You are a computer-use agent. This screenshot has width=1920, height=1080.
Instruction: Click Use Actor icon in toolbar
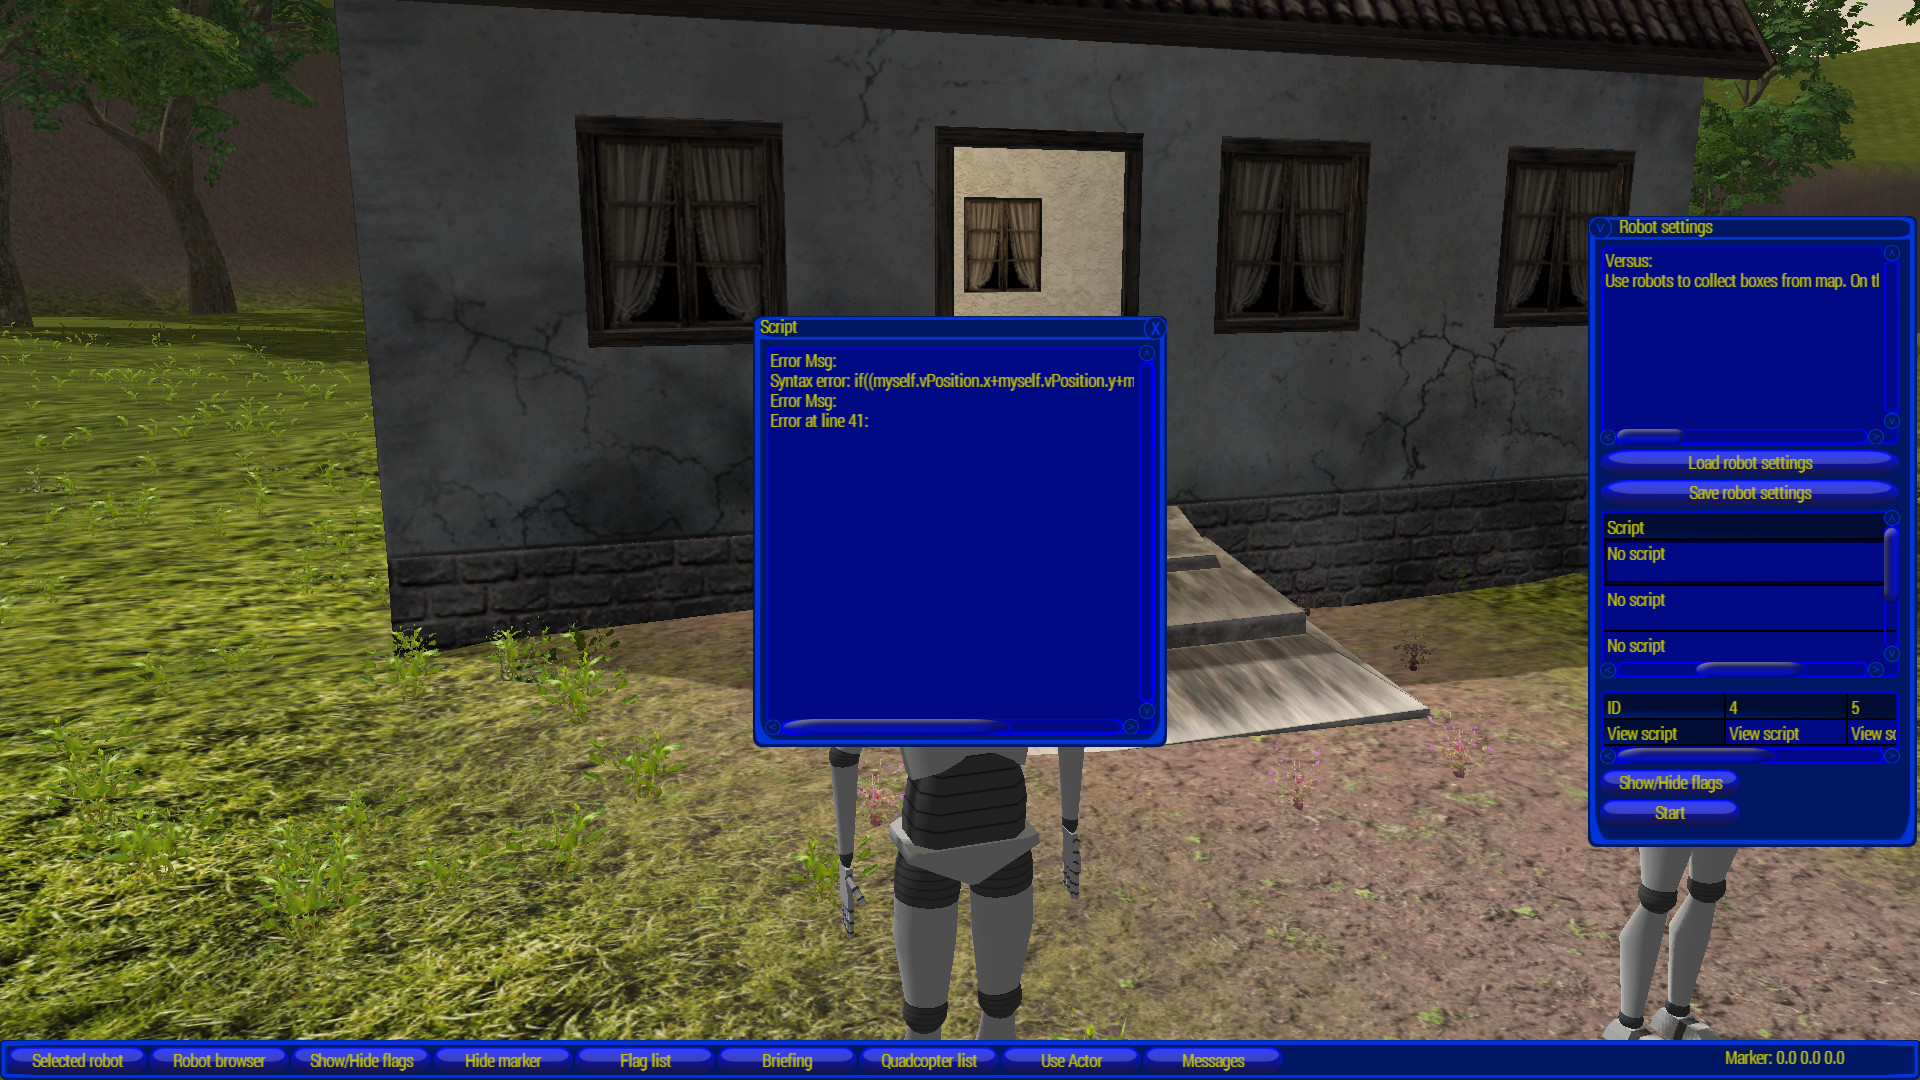(x=1071, y=1060)
